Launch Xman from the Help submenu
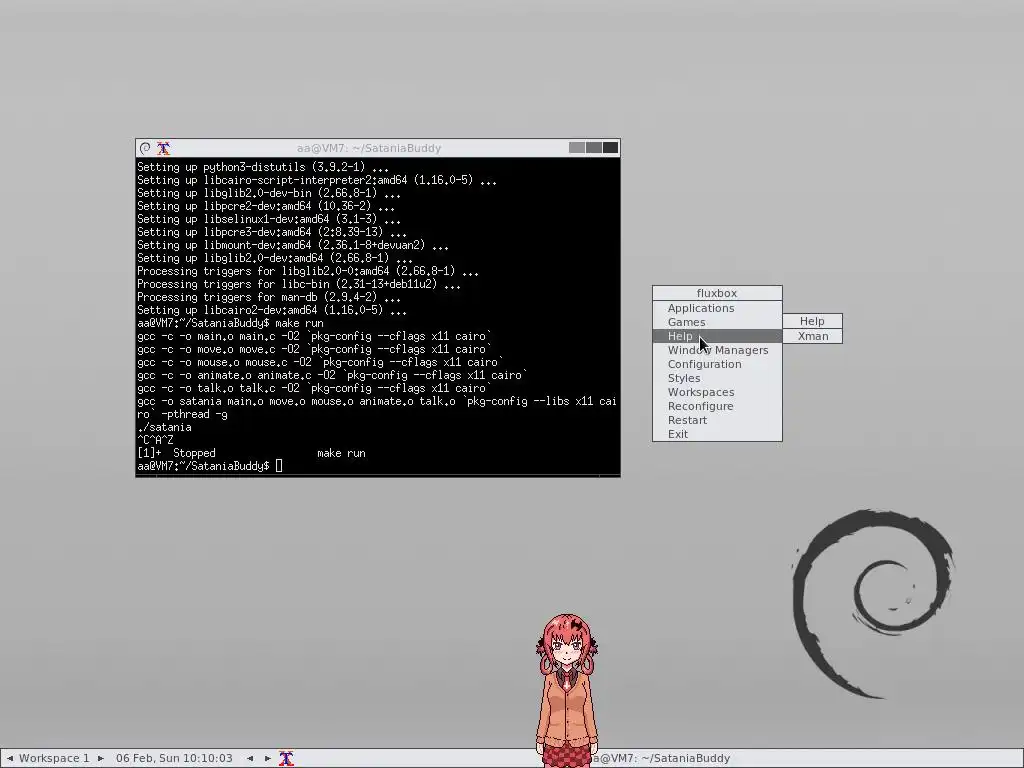 [x=812, y=336]
